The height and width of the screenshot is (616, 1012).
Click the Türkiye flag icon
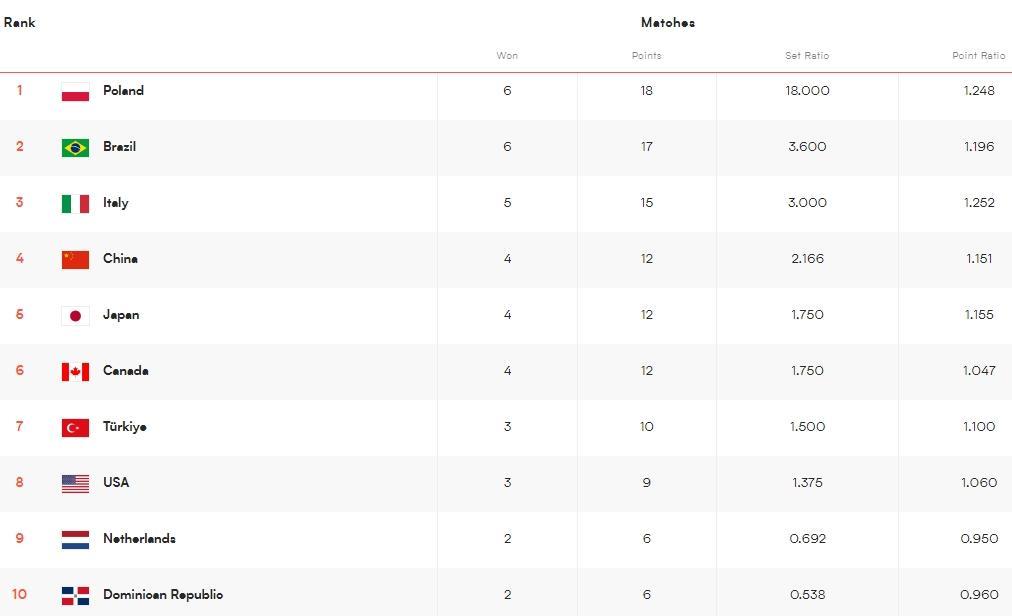[75, 428]
